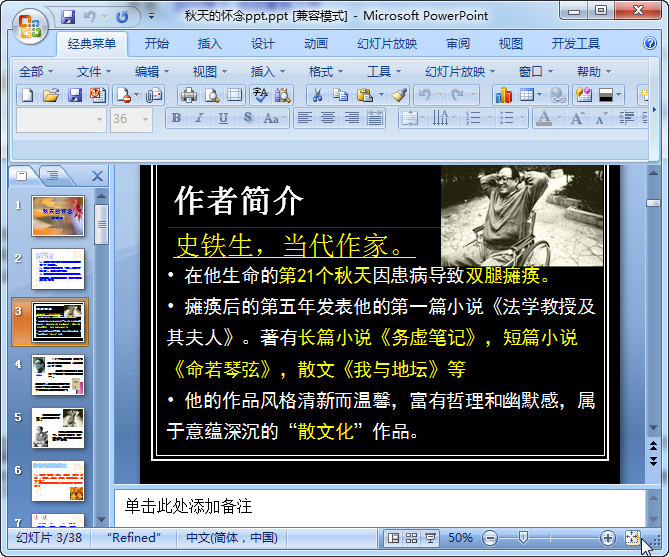Click the email attachment paperclip icon

[x=154, y=95]
